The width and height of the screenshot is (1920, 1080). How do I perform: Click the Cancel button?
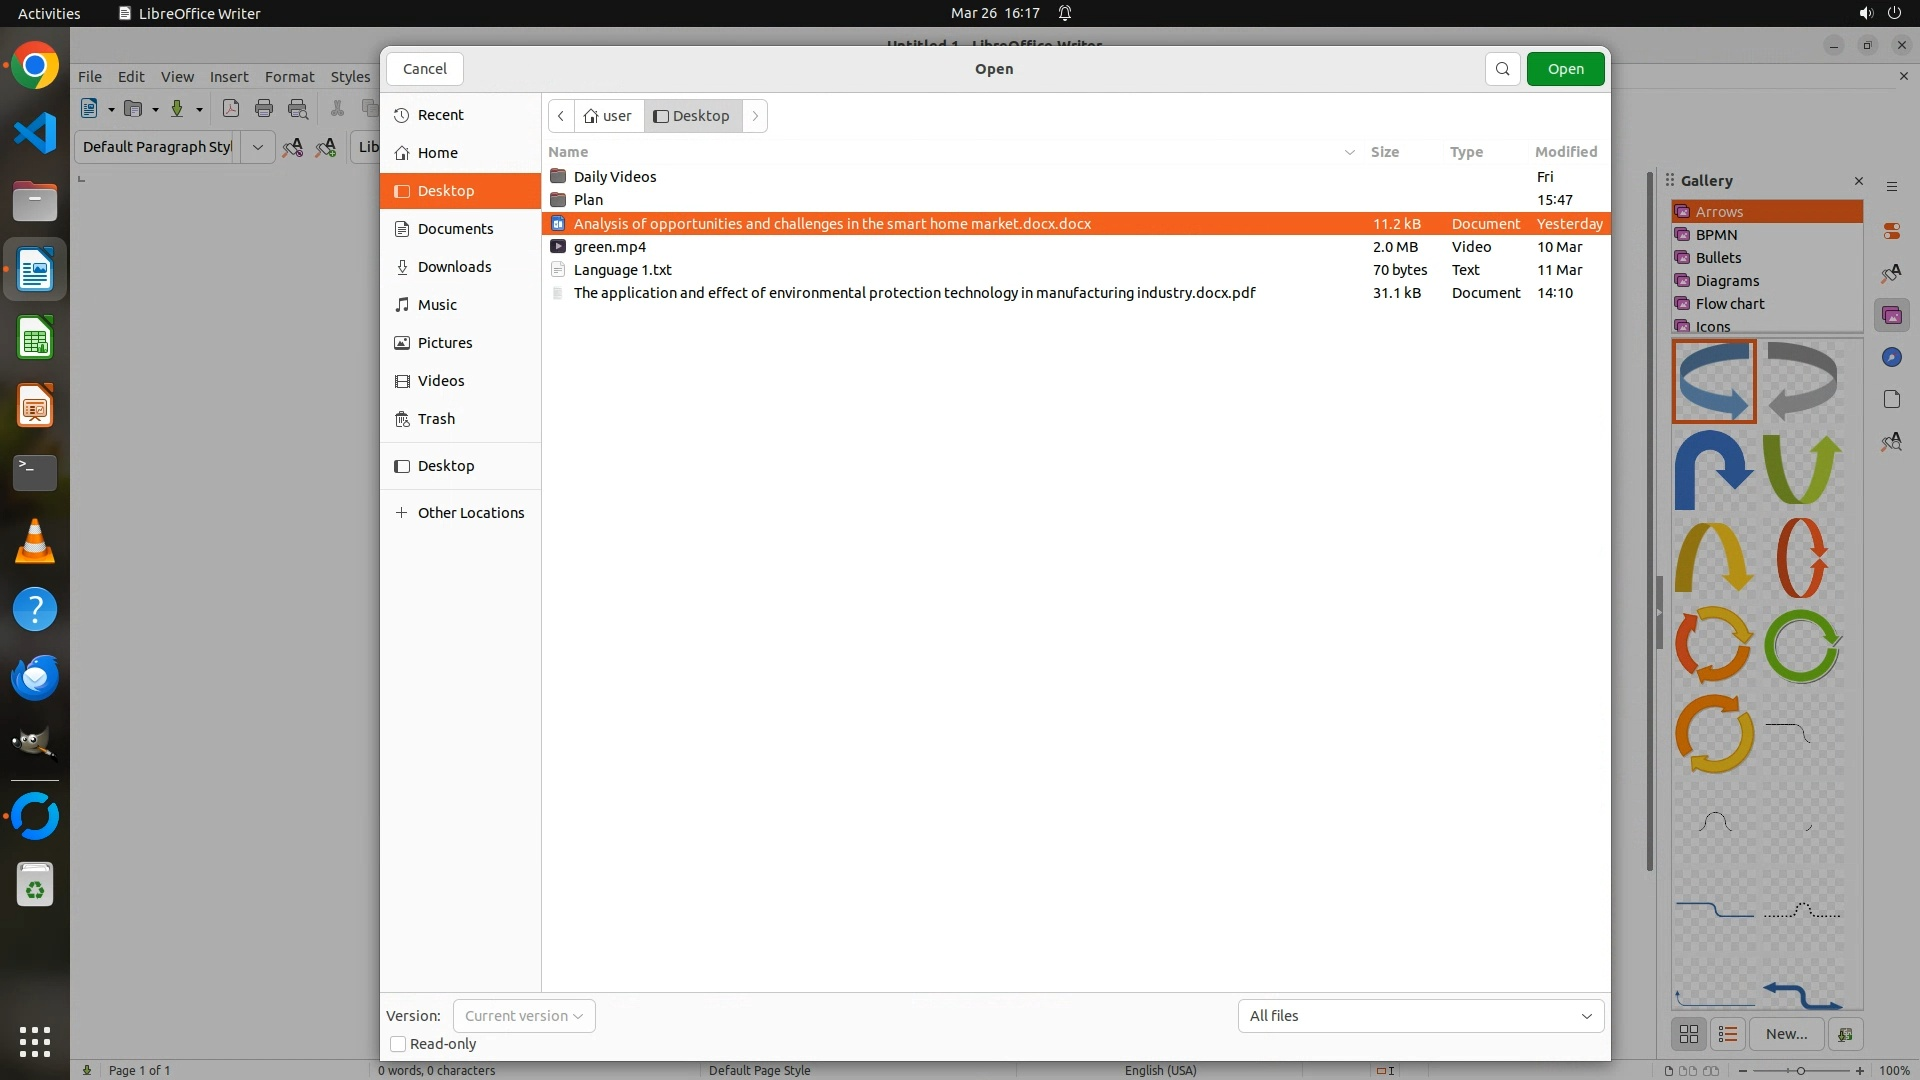[x=425, y=69]
